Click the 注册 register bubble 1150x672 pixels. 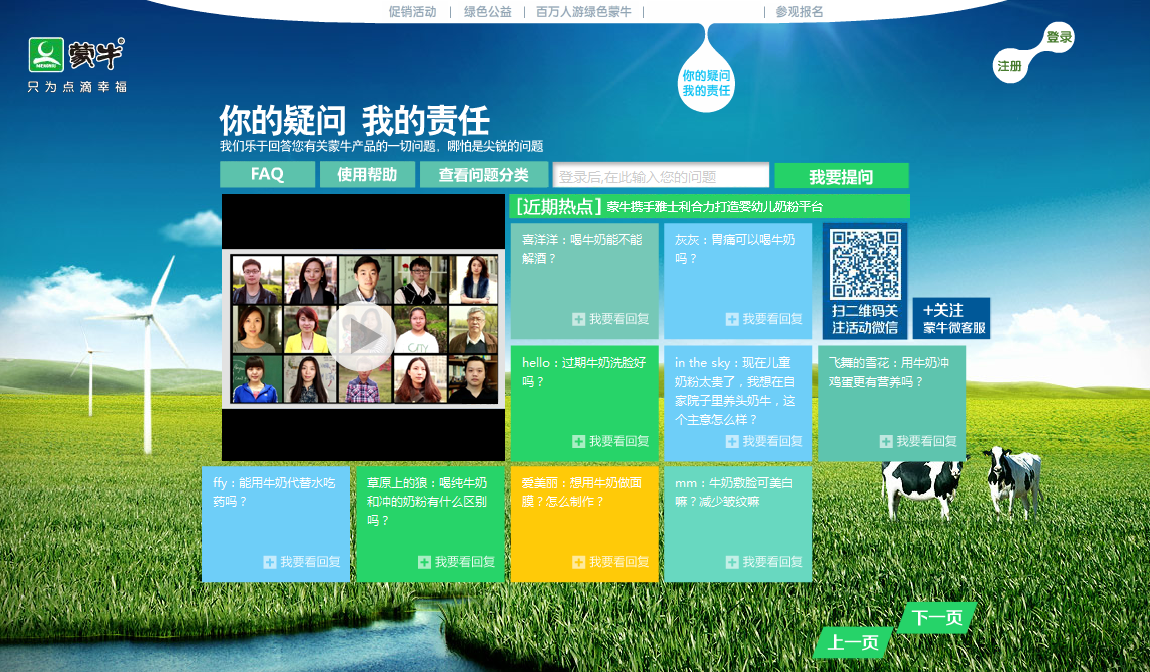1009,66
